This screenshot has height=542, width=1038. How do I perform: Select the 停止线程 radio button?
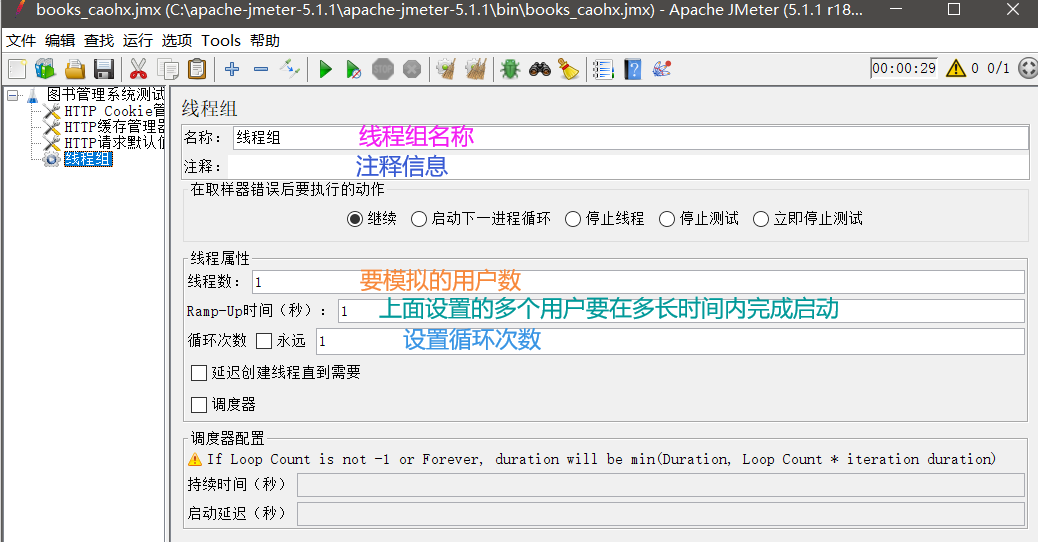click(x=573, y=219)
